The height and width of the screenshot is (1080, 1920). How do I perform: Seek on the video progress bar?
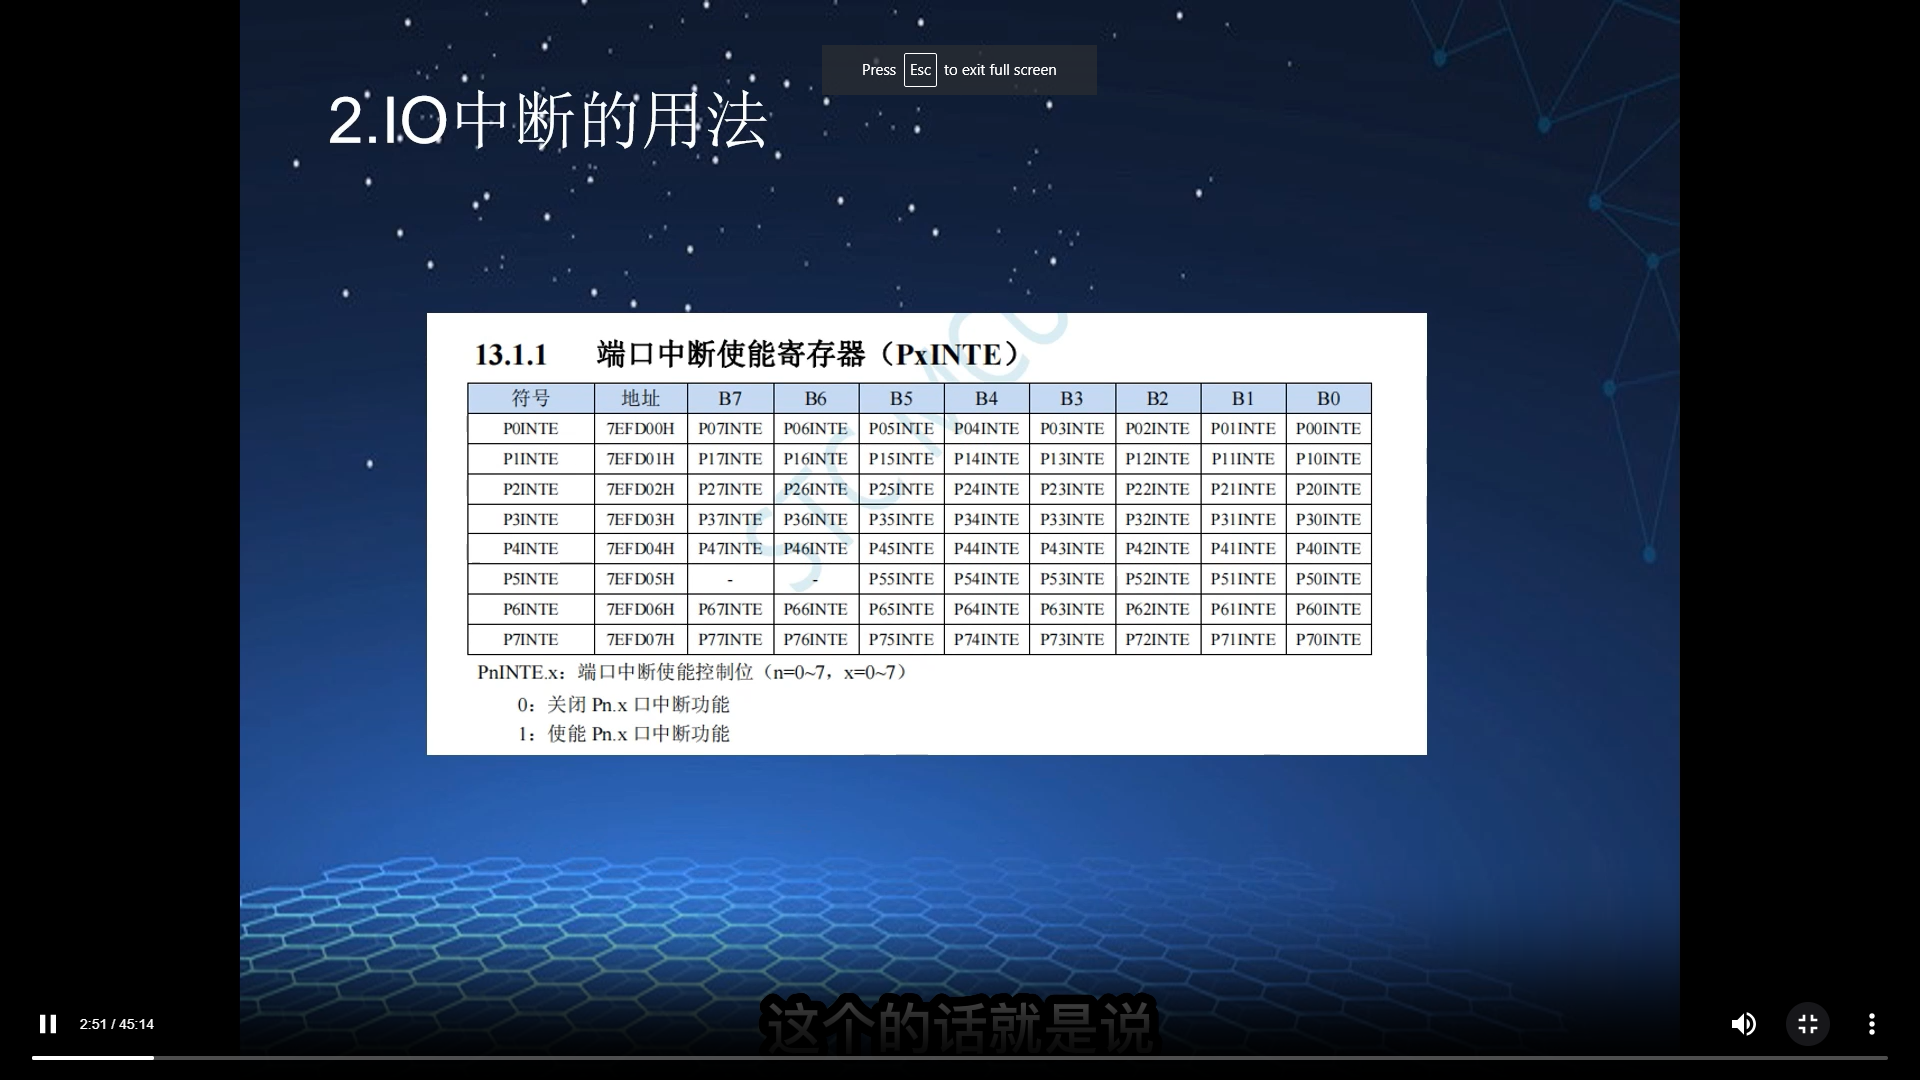960,1057
